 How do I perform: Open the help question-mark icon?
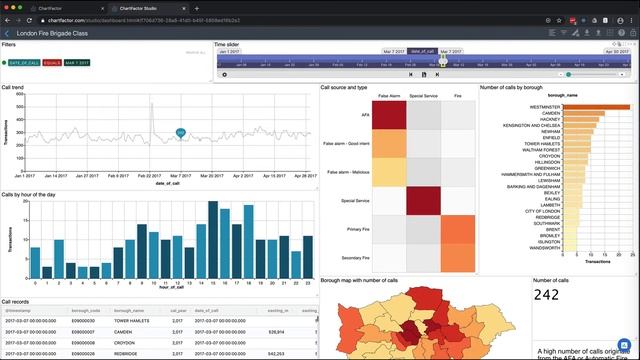[621, 33]
